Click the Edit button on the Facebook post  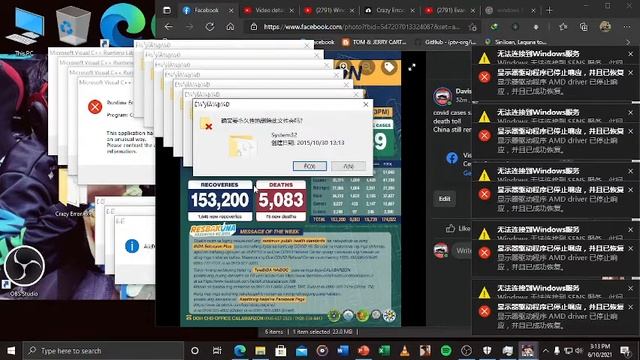pyautogui.click(x=444, y=199)
